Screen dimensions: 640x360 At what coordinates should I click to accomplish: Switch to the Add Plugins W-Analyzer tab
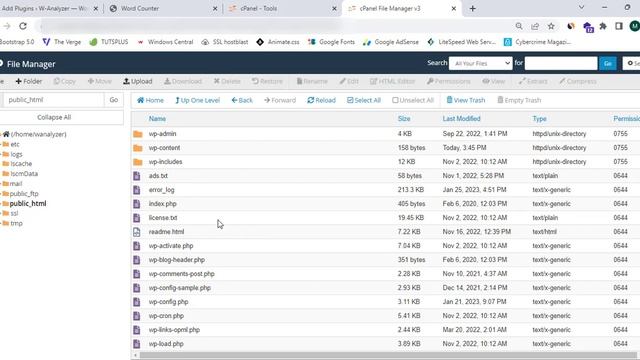(50, 8)
